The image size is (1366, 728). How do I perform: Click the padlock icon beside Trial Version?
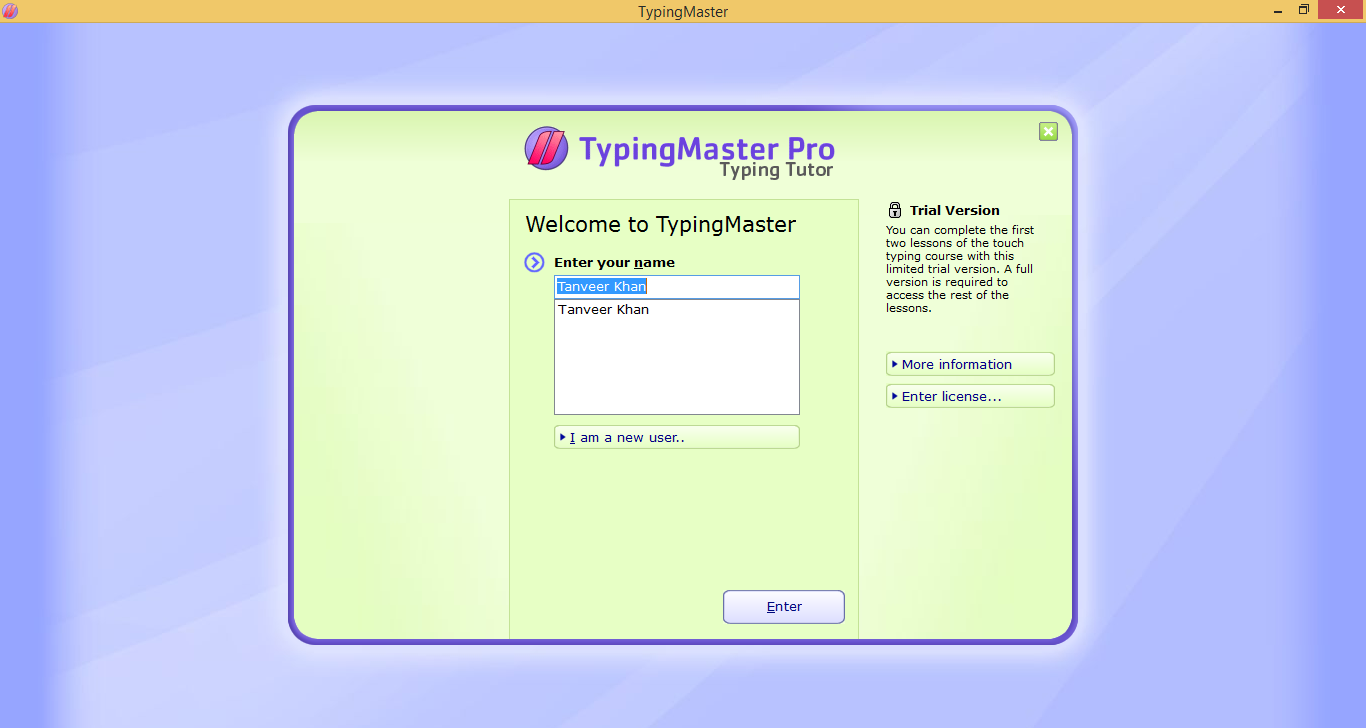(x=895, y=209)
